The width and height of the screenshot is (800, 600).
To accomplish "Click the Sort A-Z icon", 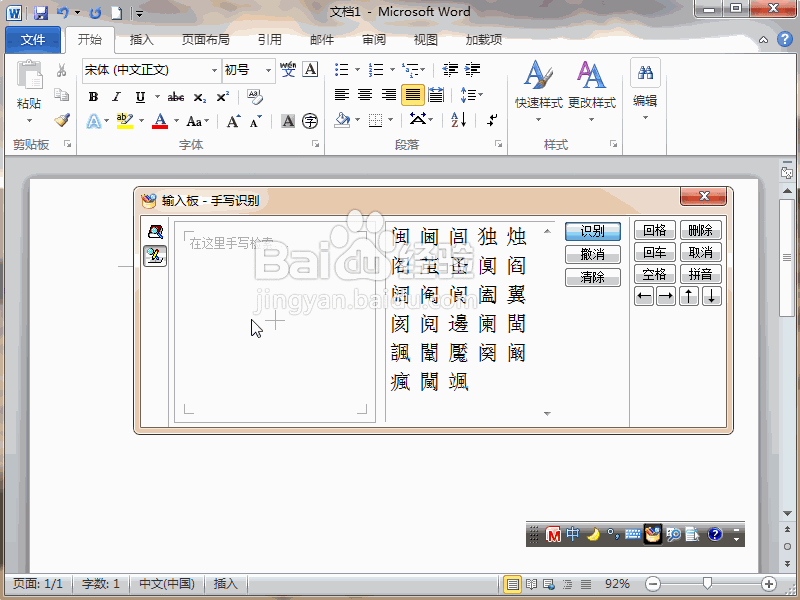I will (459, 120).
